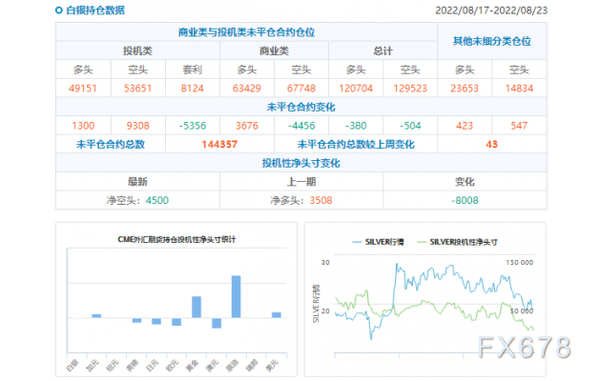Click the 商业类 column group header
This screenshot has height=381, width=600.
click(274, 51)
